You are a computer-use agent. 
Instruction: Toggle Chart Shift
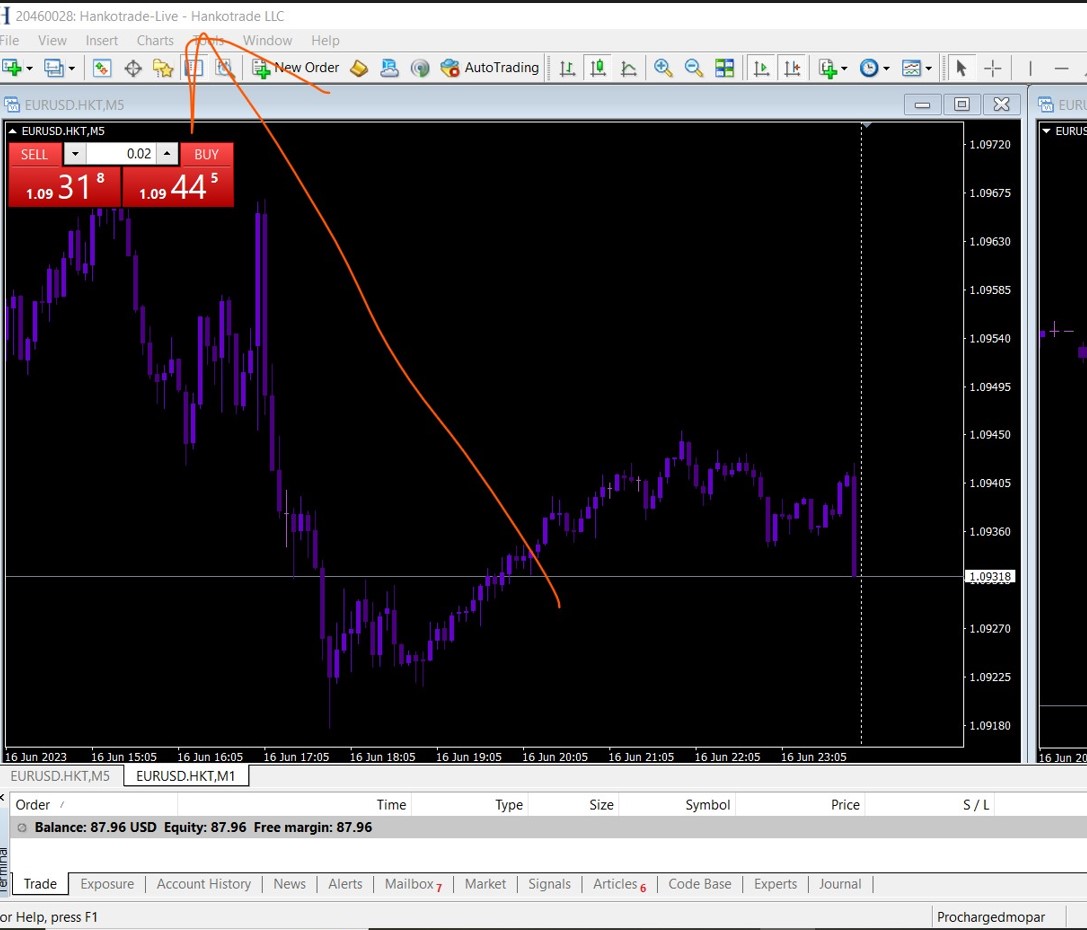tap(792, 68)
